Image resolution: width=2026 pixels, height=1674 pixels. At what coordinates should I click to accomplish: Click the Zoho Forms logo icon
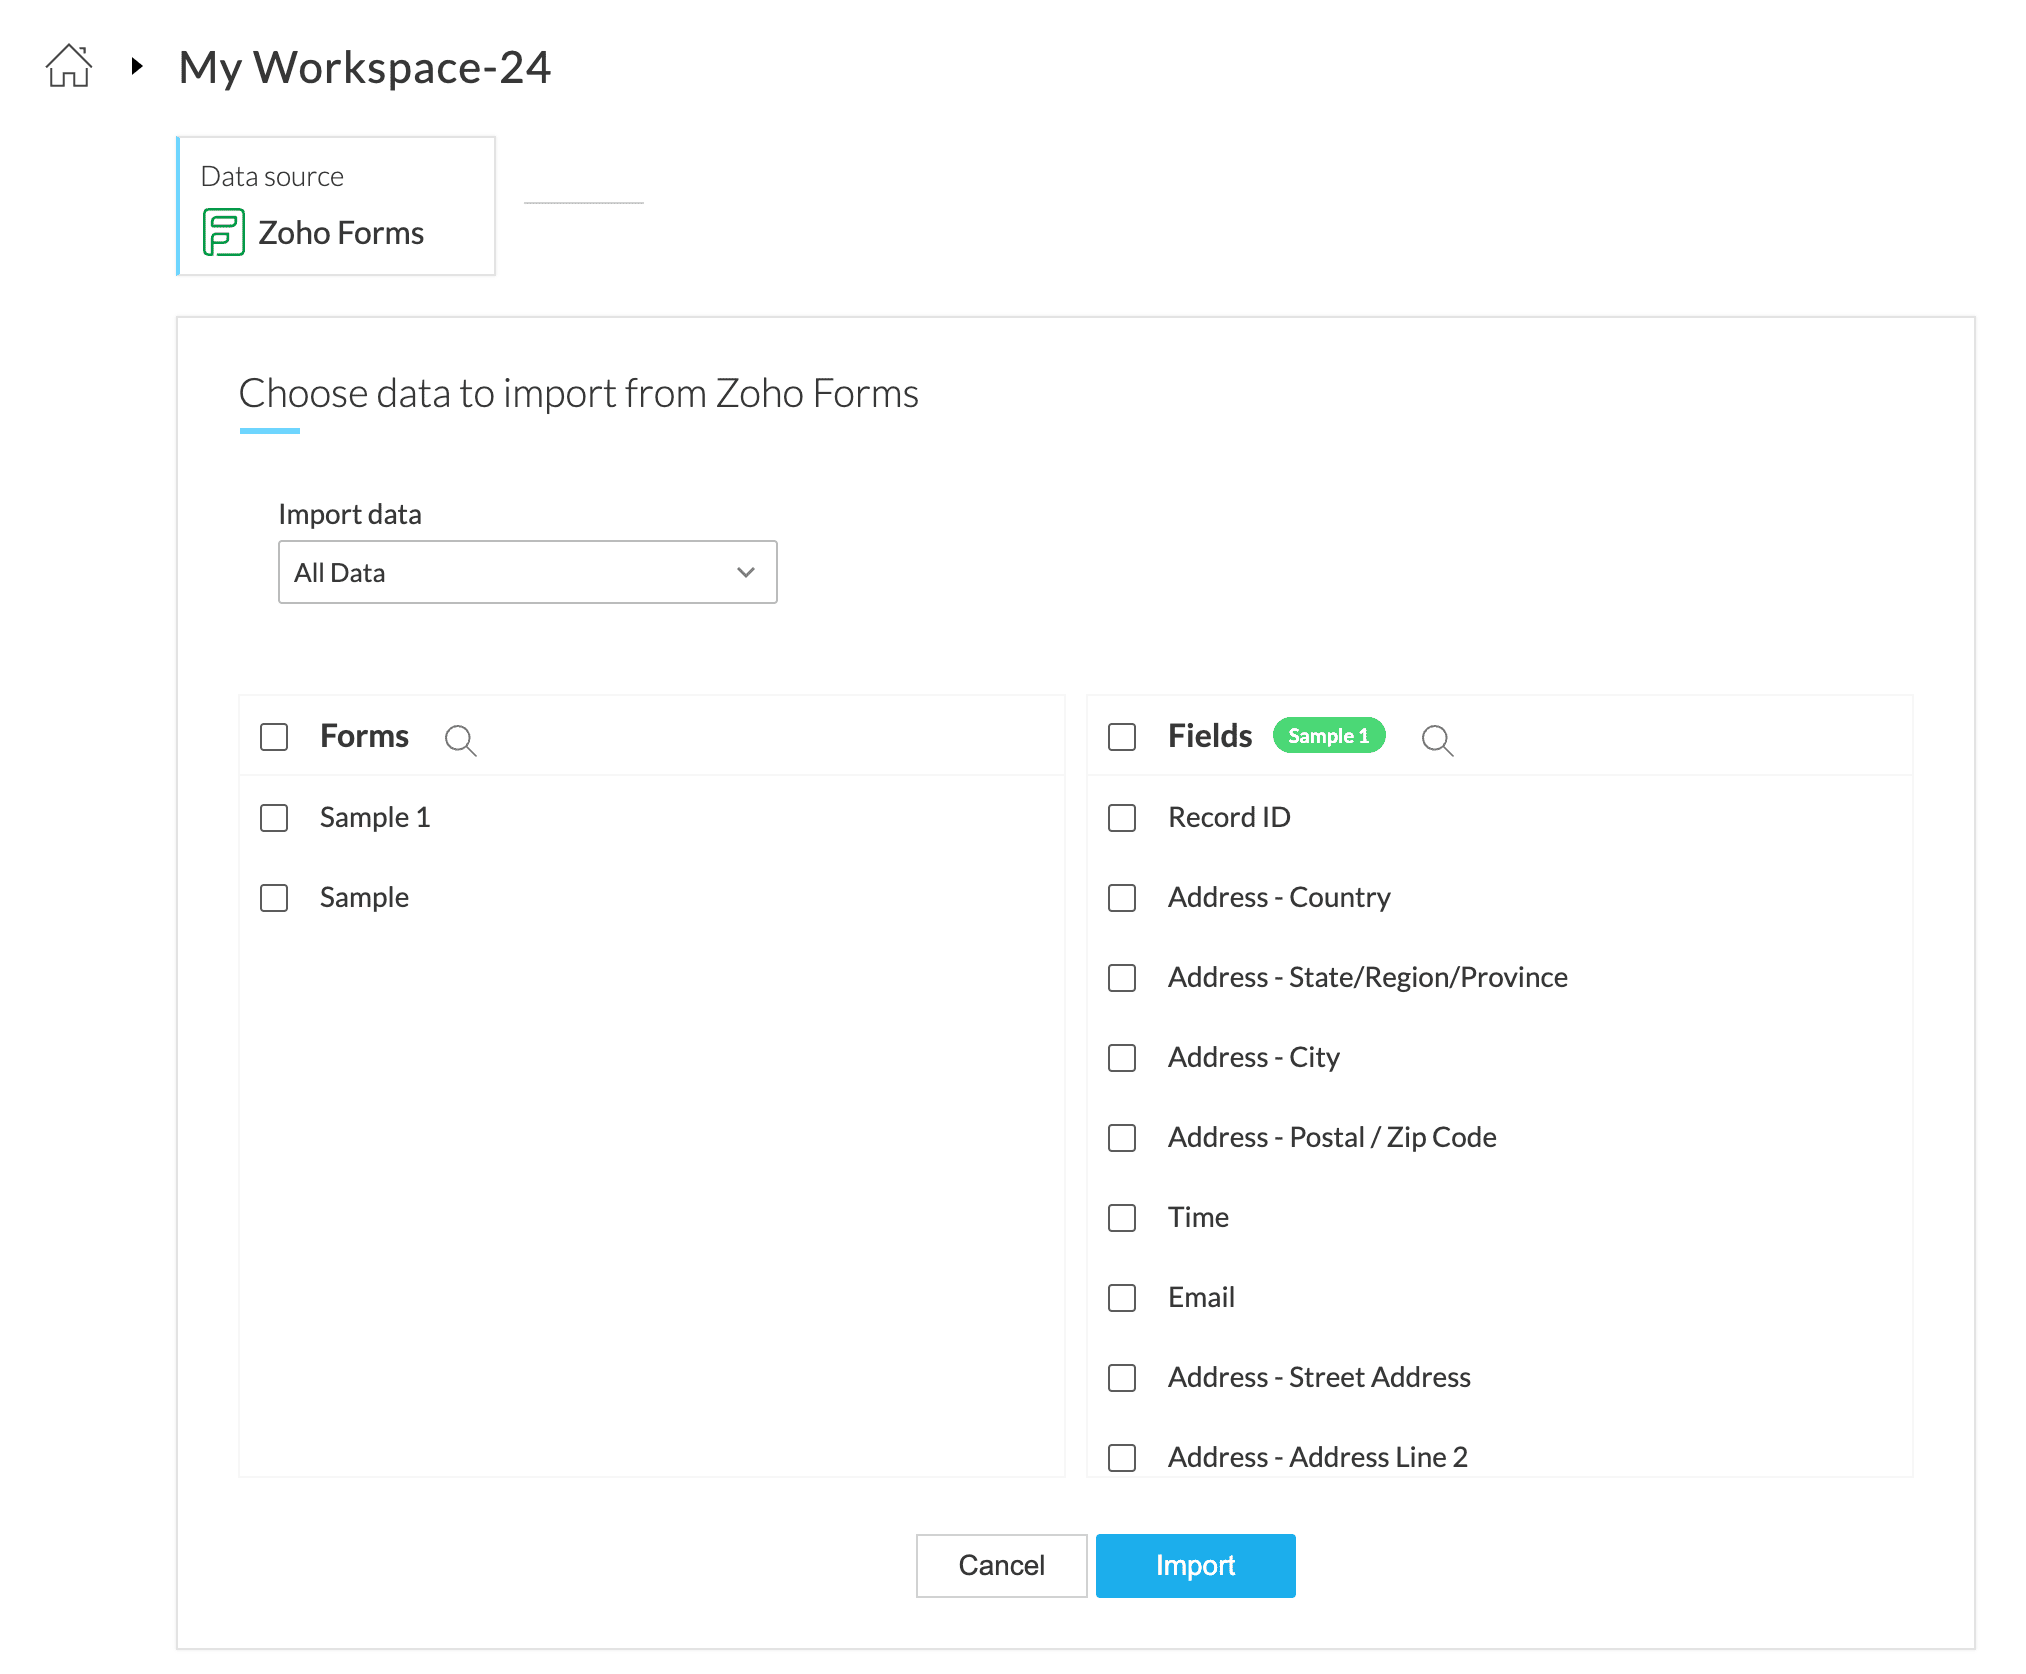(x=223, y=232)
